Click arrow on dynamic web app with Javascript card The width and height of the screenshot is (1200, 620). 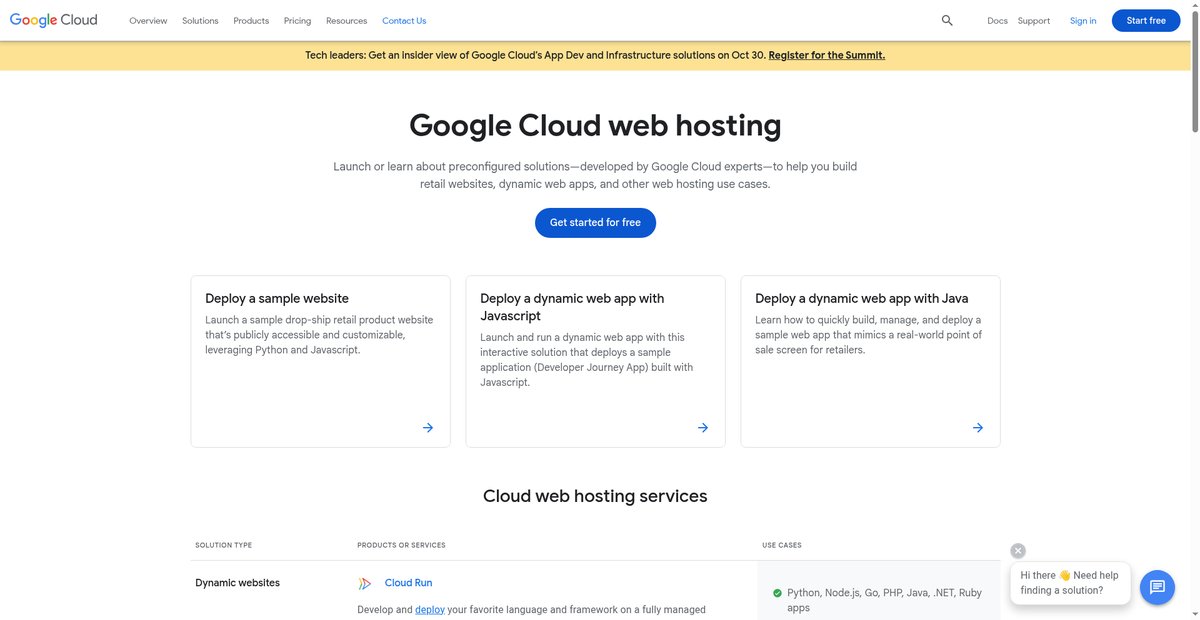coord(703,428)
